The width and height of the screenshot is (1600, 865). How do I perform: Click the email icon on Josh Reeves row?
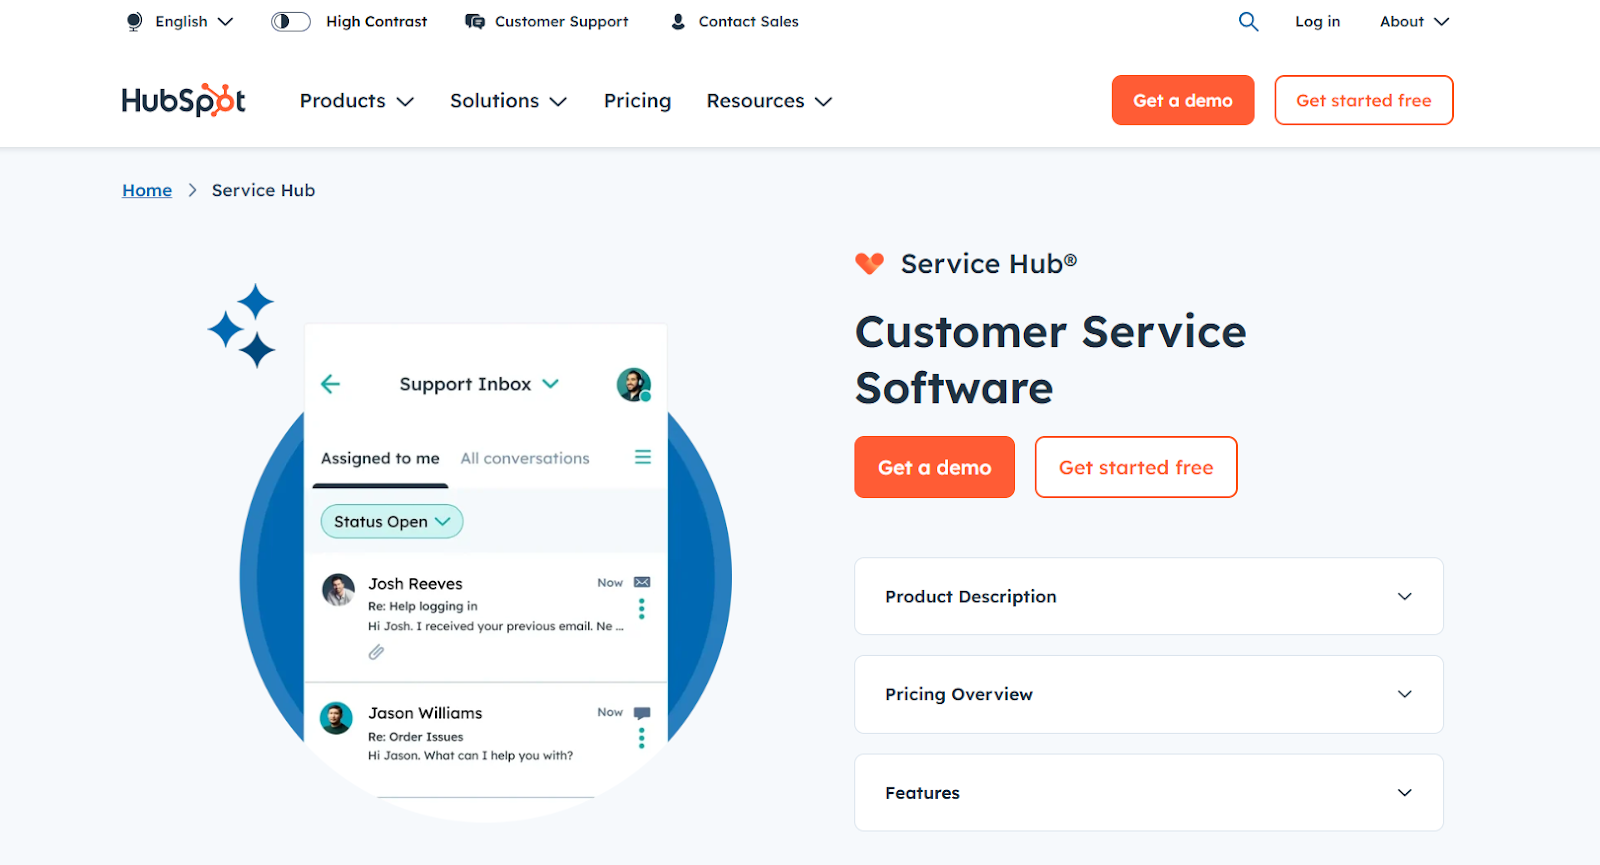(642, 582)
